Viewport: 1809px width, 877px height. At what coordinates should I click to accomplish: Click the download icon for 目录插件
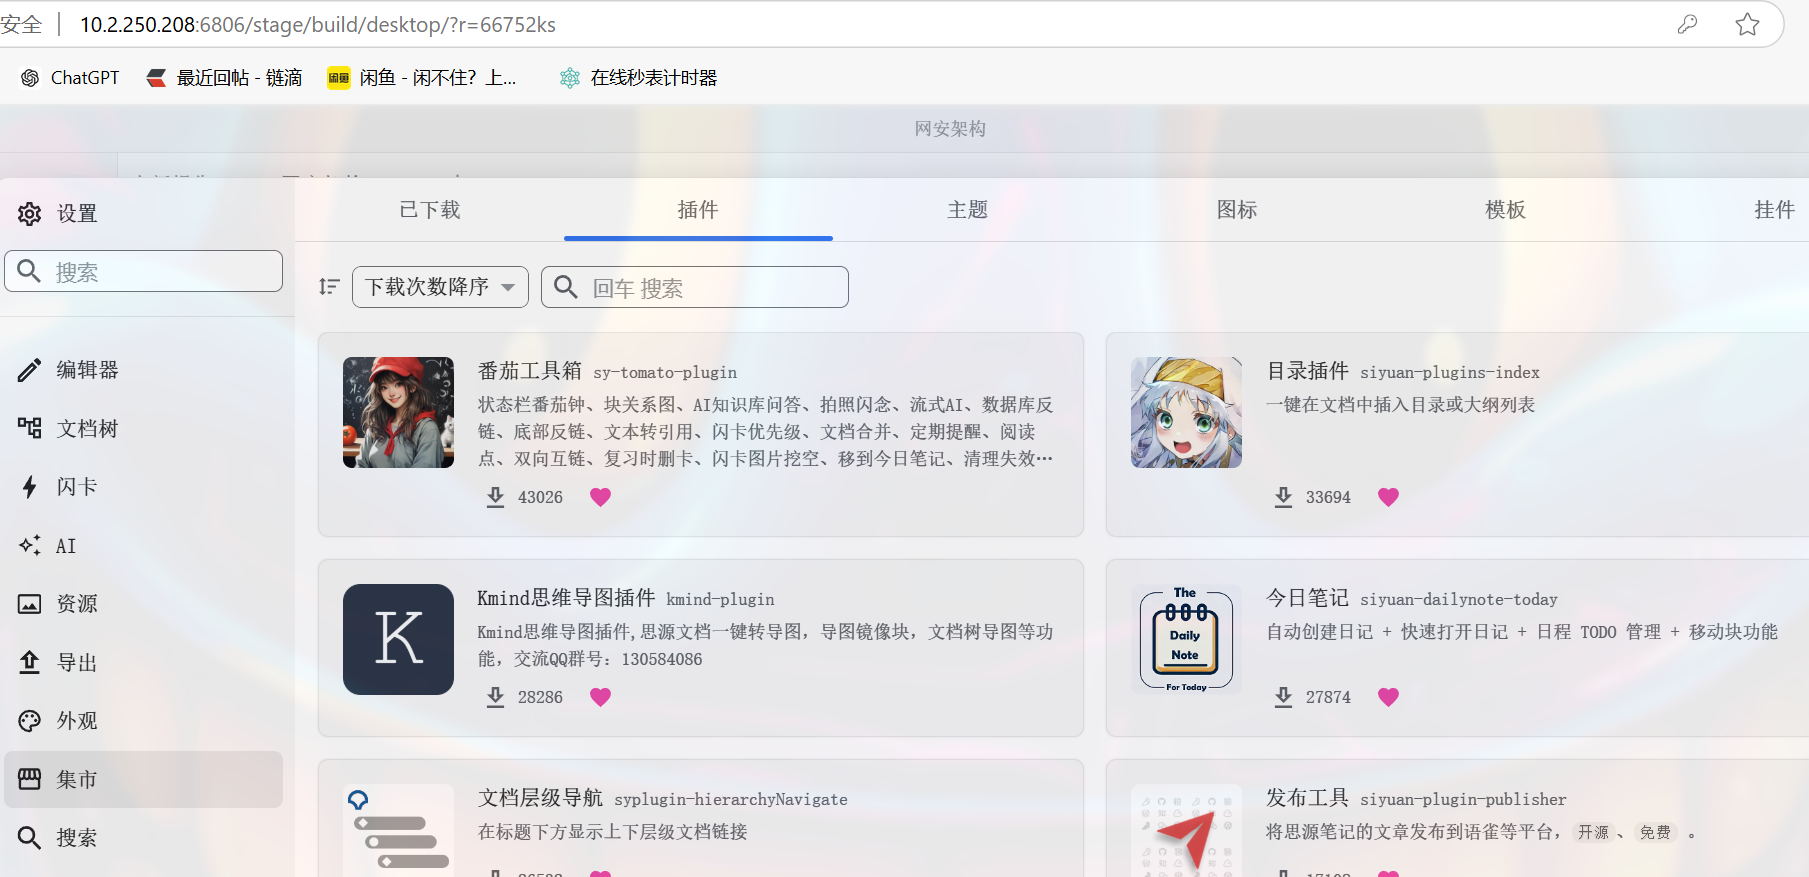1283,497
